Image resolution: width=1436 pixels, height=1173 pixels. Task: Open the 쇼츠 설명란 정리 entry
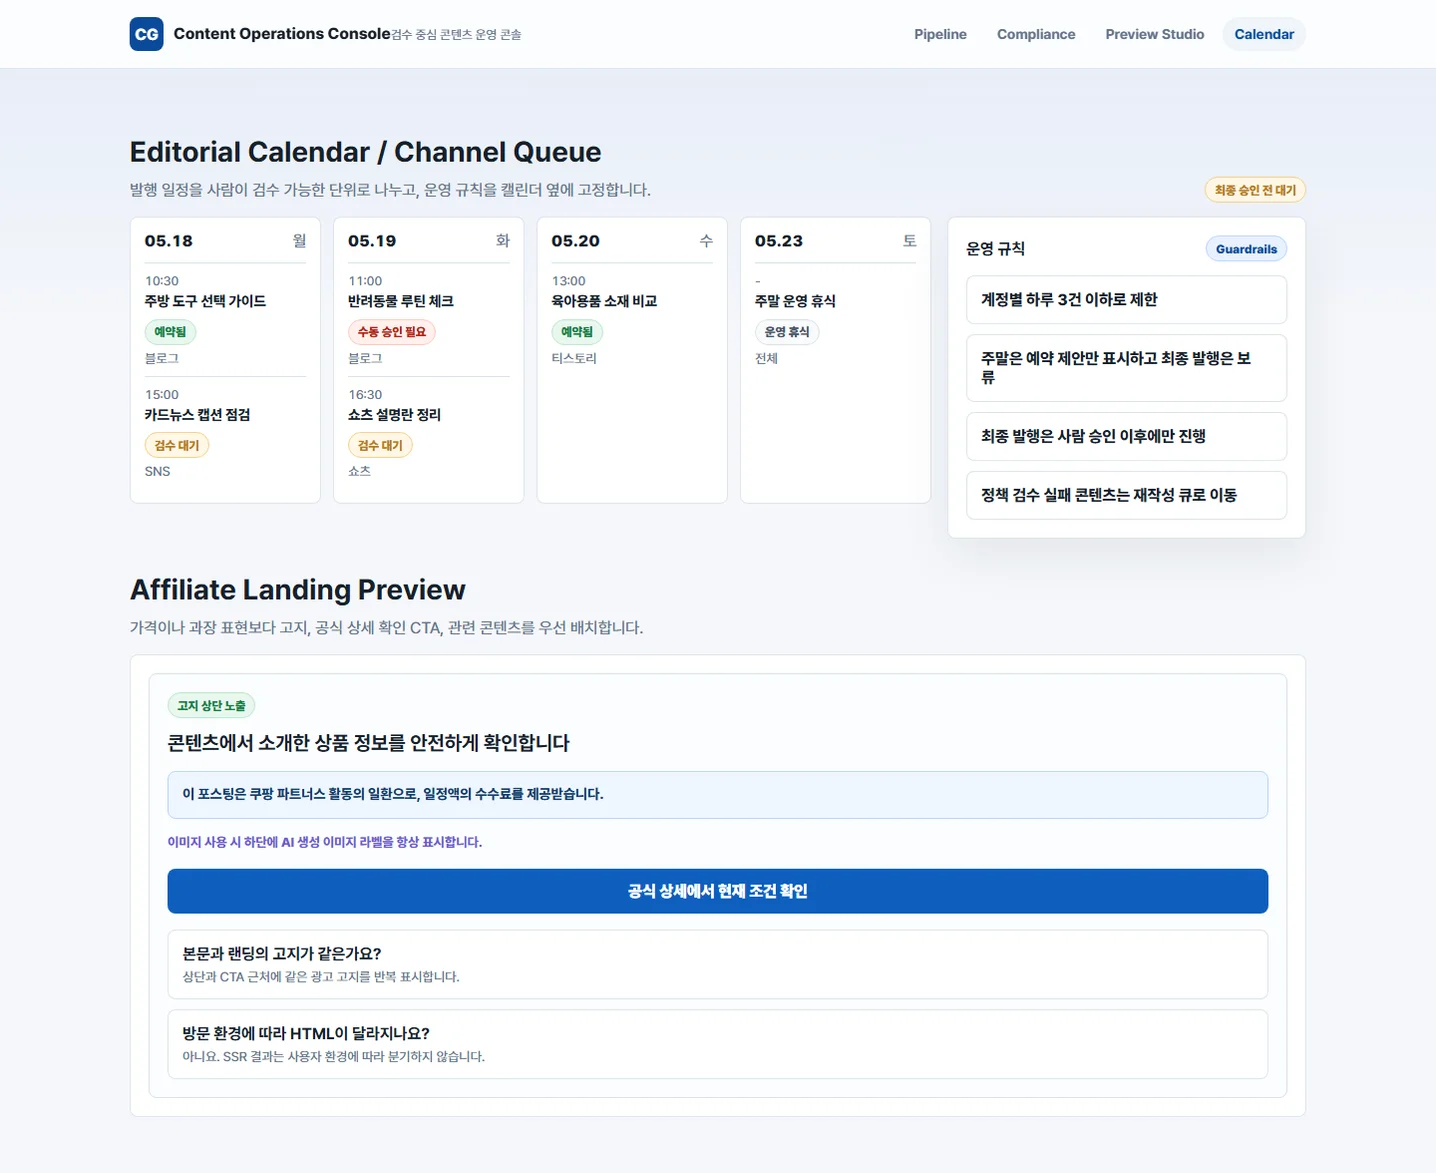point(394,415)
